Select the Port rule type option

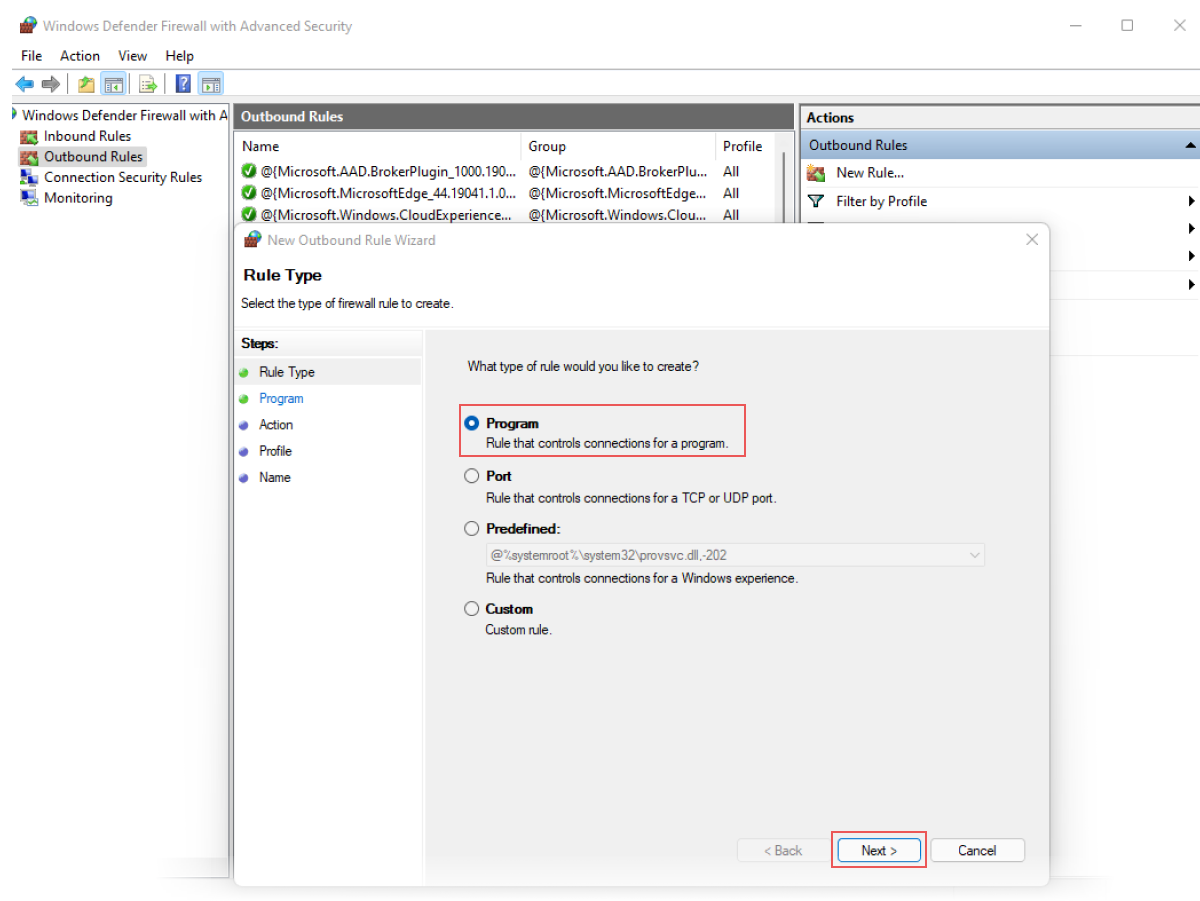pyautogui.click(x=471, y=475)
